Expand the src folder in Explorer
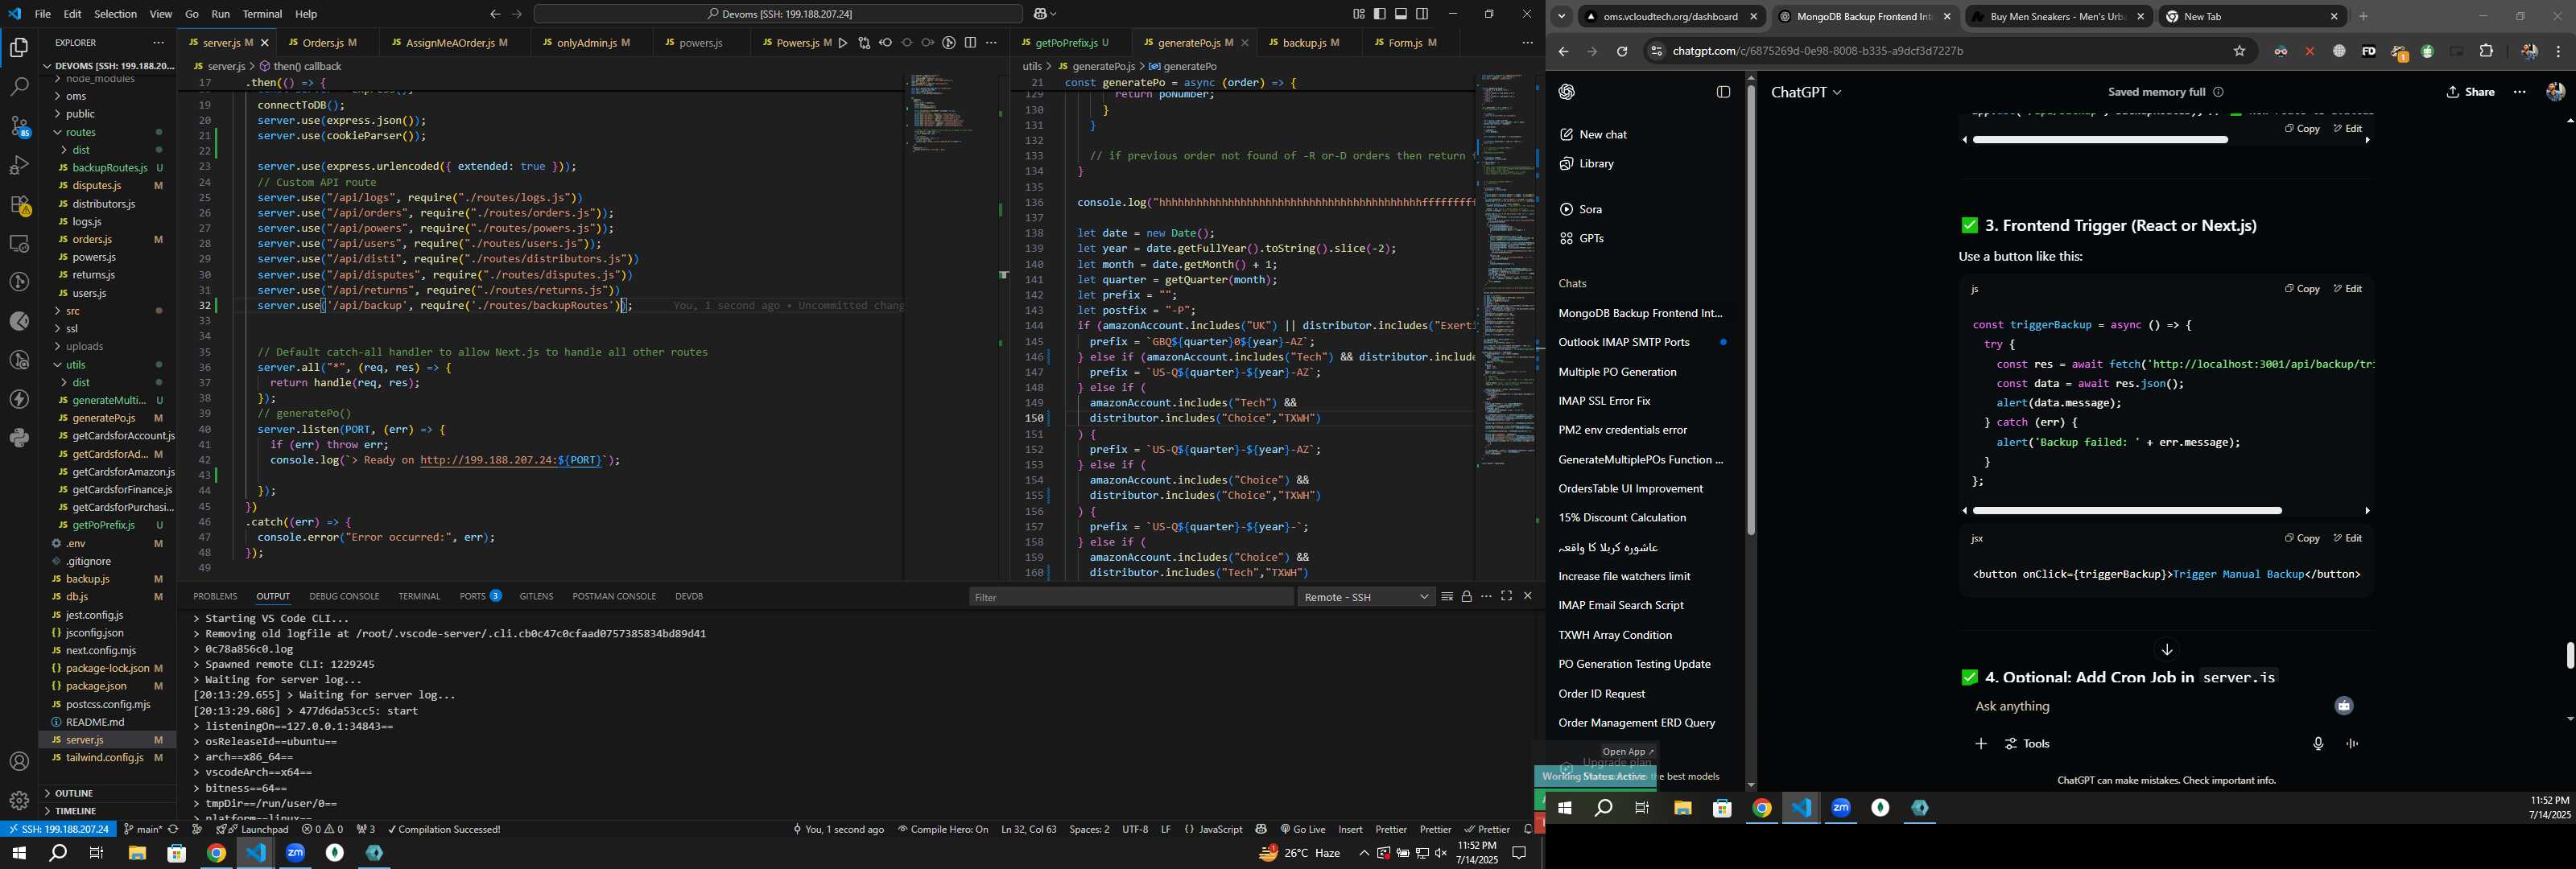This screenshot has height=869, width=2576. click(x=108, y=311)
